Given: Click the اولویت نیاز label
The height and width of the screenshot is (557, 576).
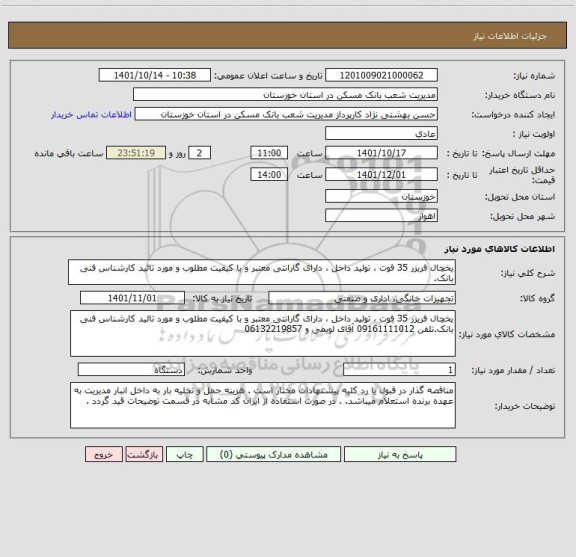Looking at the screenshot, I should coord(534,134).
